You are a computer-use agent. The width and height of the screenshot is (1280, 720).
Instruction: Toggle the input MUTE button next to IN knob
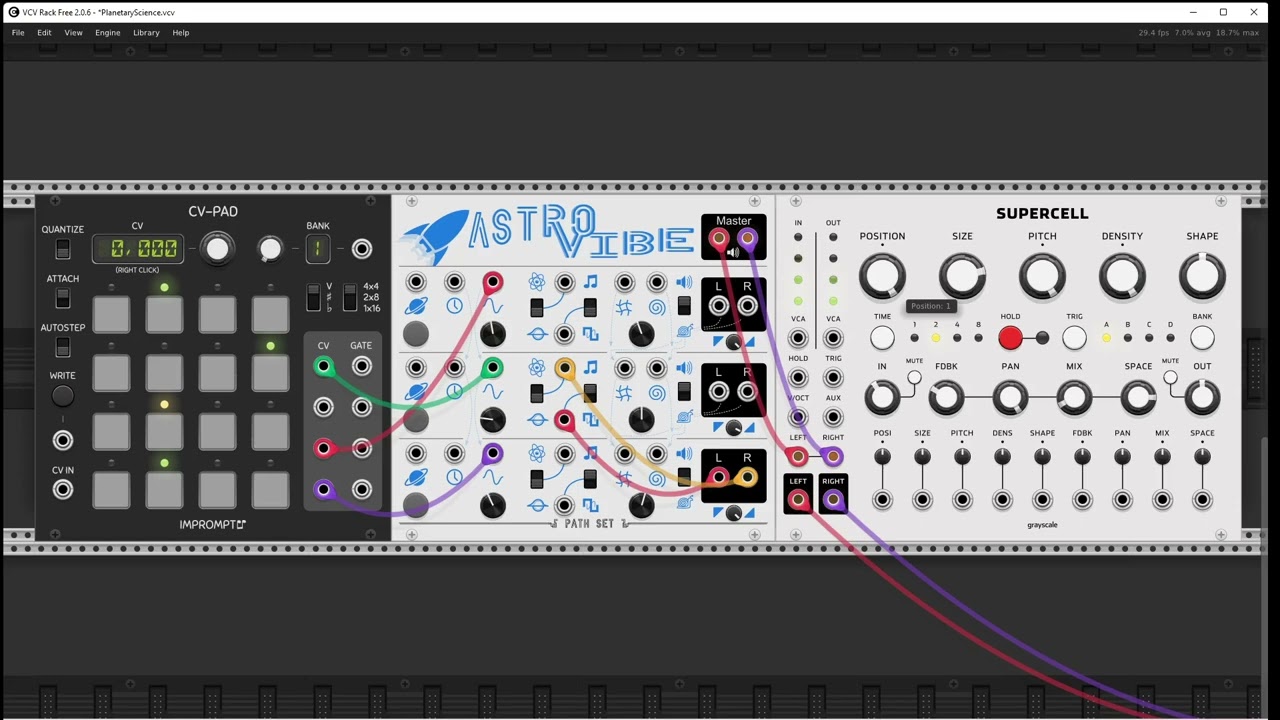914,377
